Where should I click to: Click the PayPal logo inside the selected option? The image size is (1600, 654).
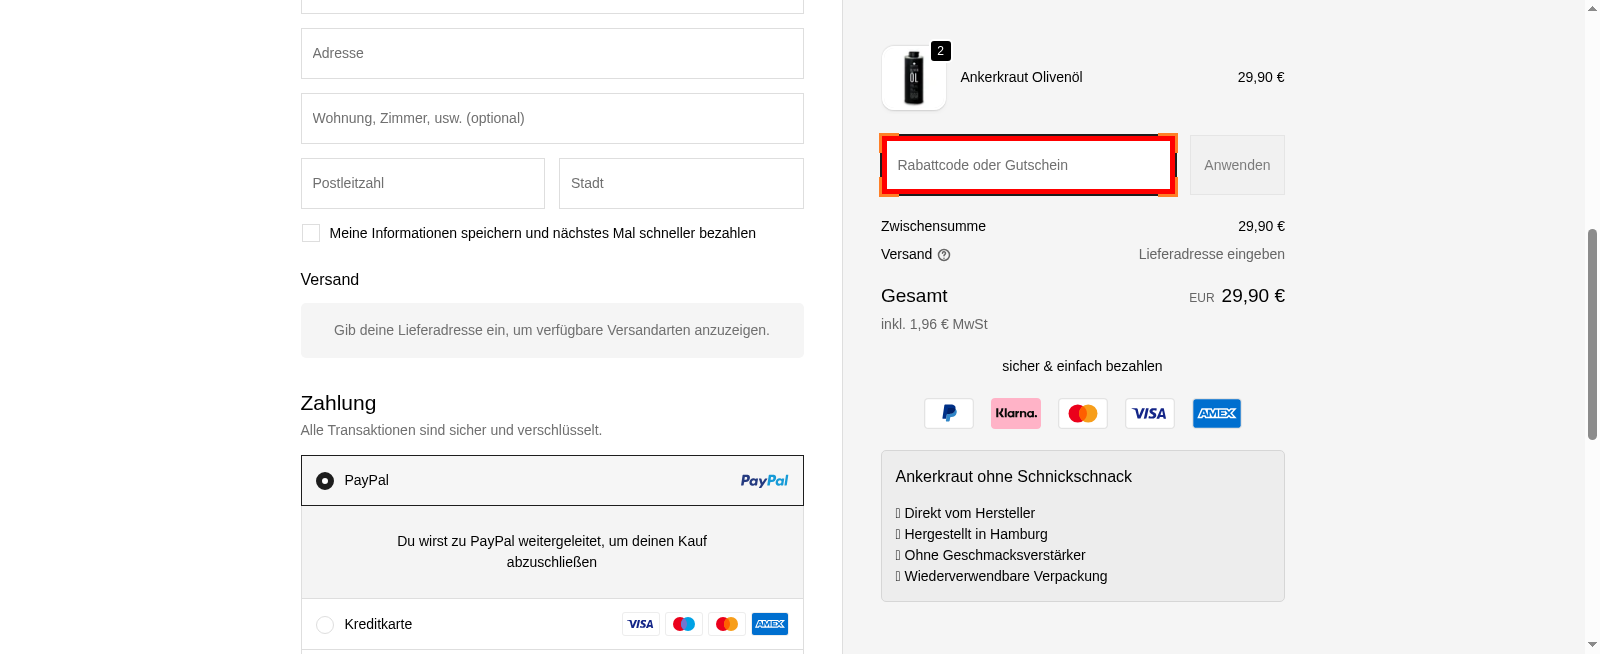coord(764,480)
